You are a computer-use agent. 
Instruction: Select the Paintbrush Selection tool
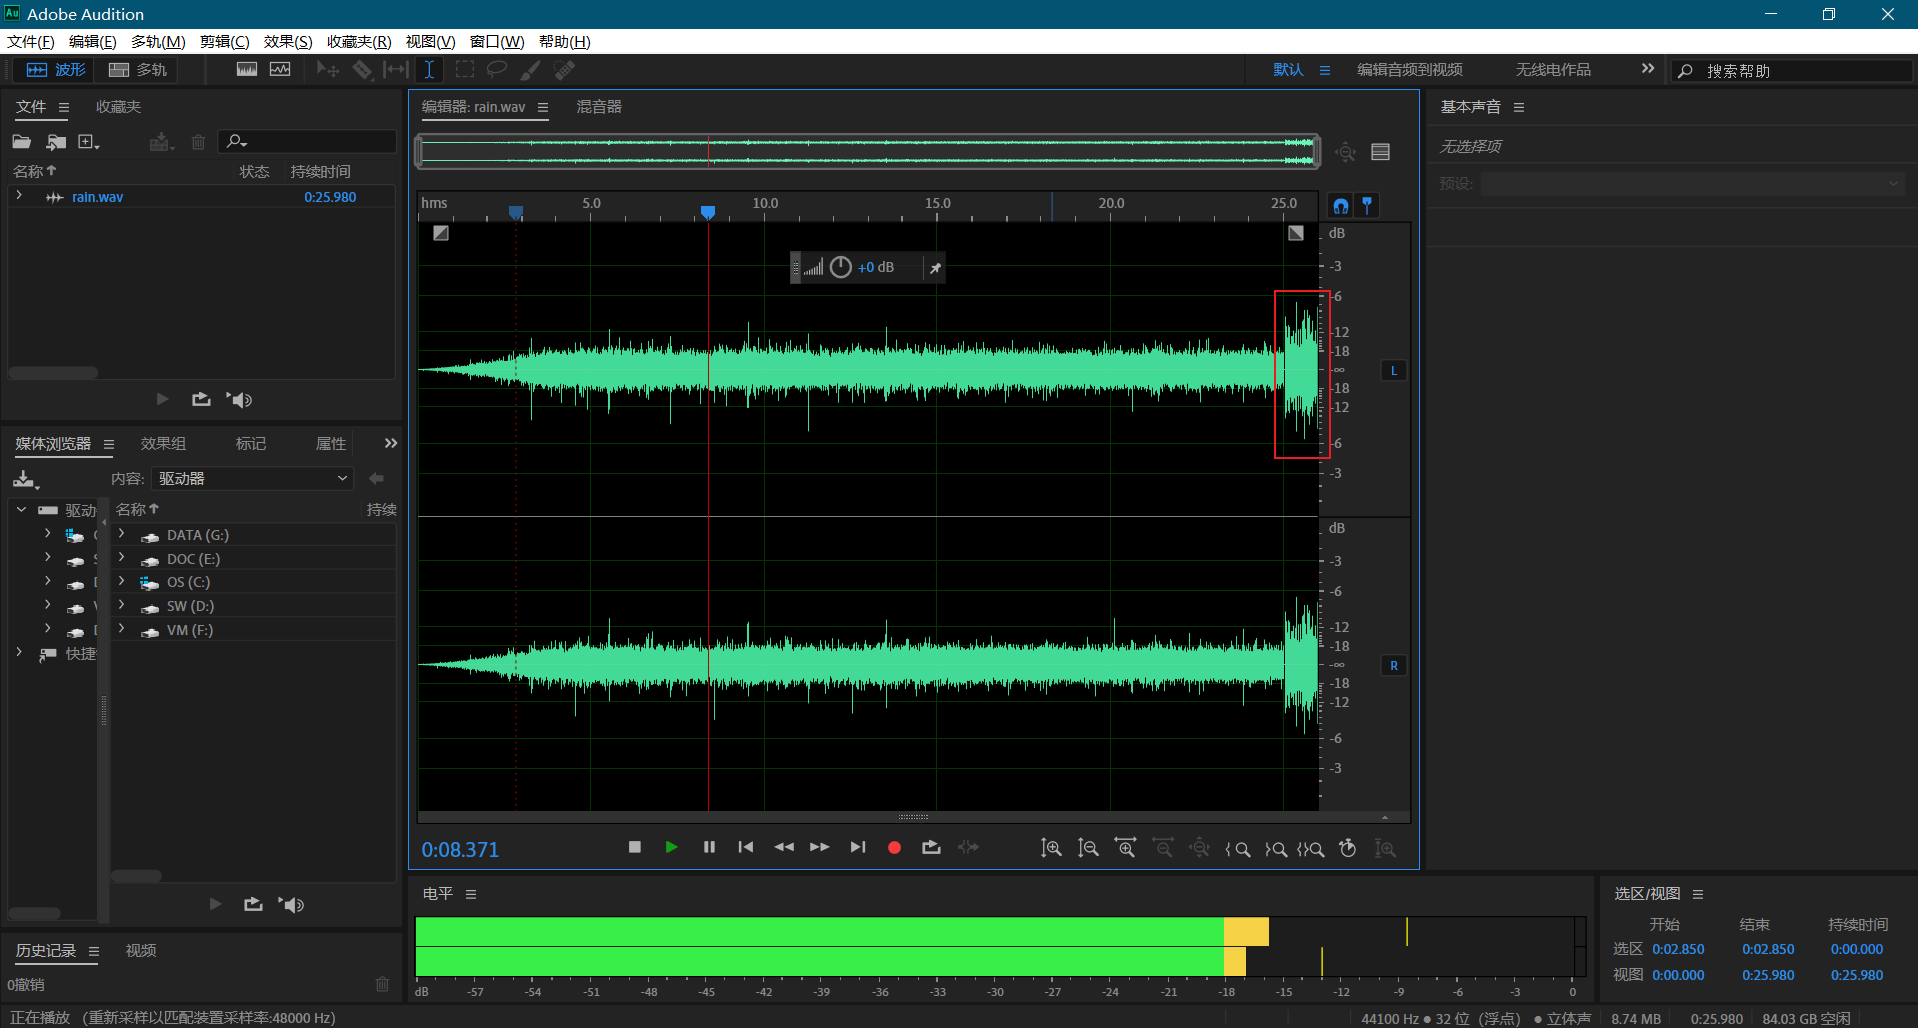[x=531, y=69]
